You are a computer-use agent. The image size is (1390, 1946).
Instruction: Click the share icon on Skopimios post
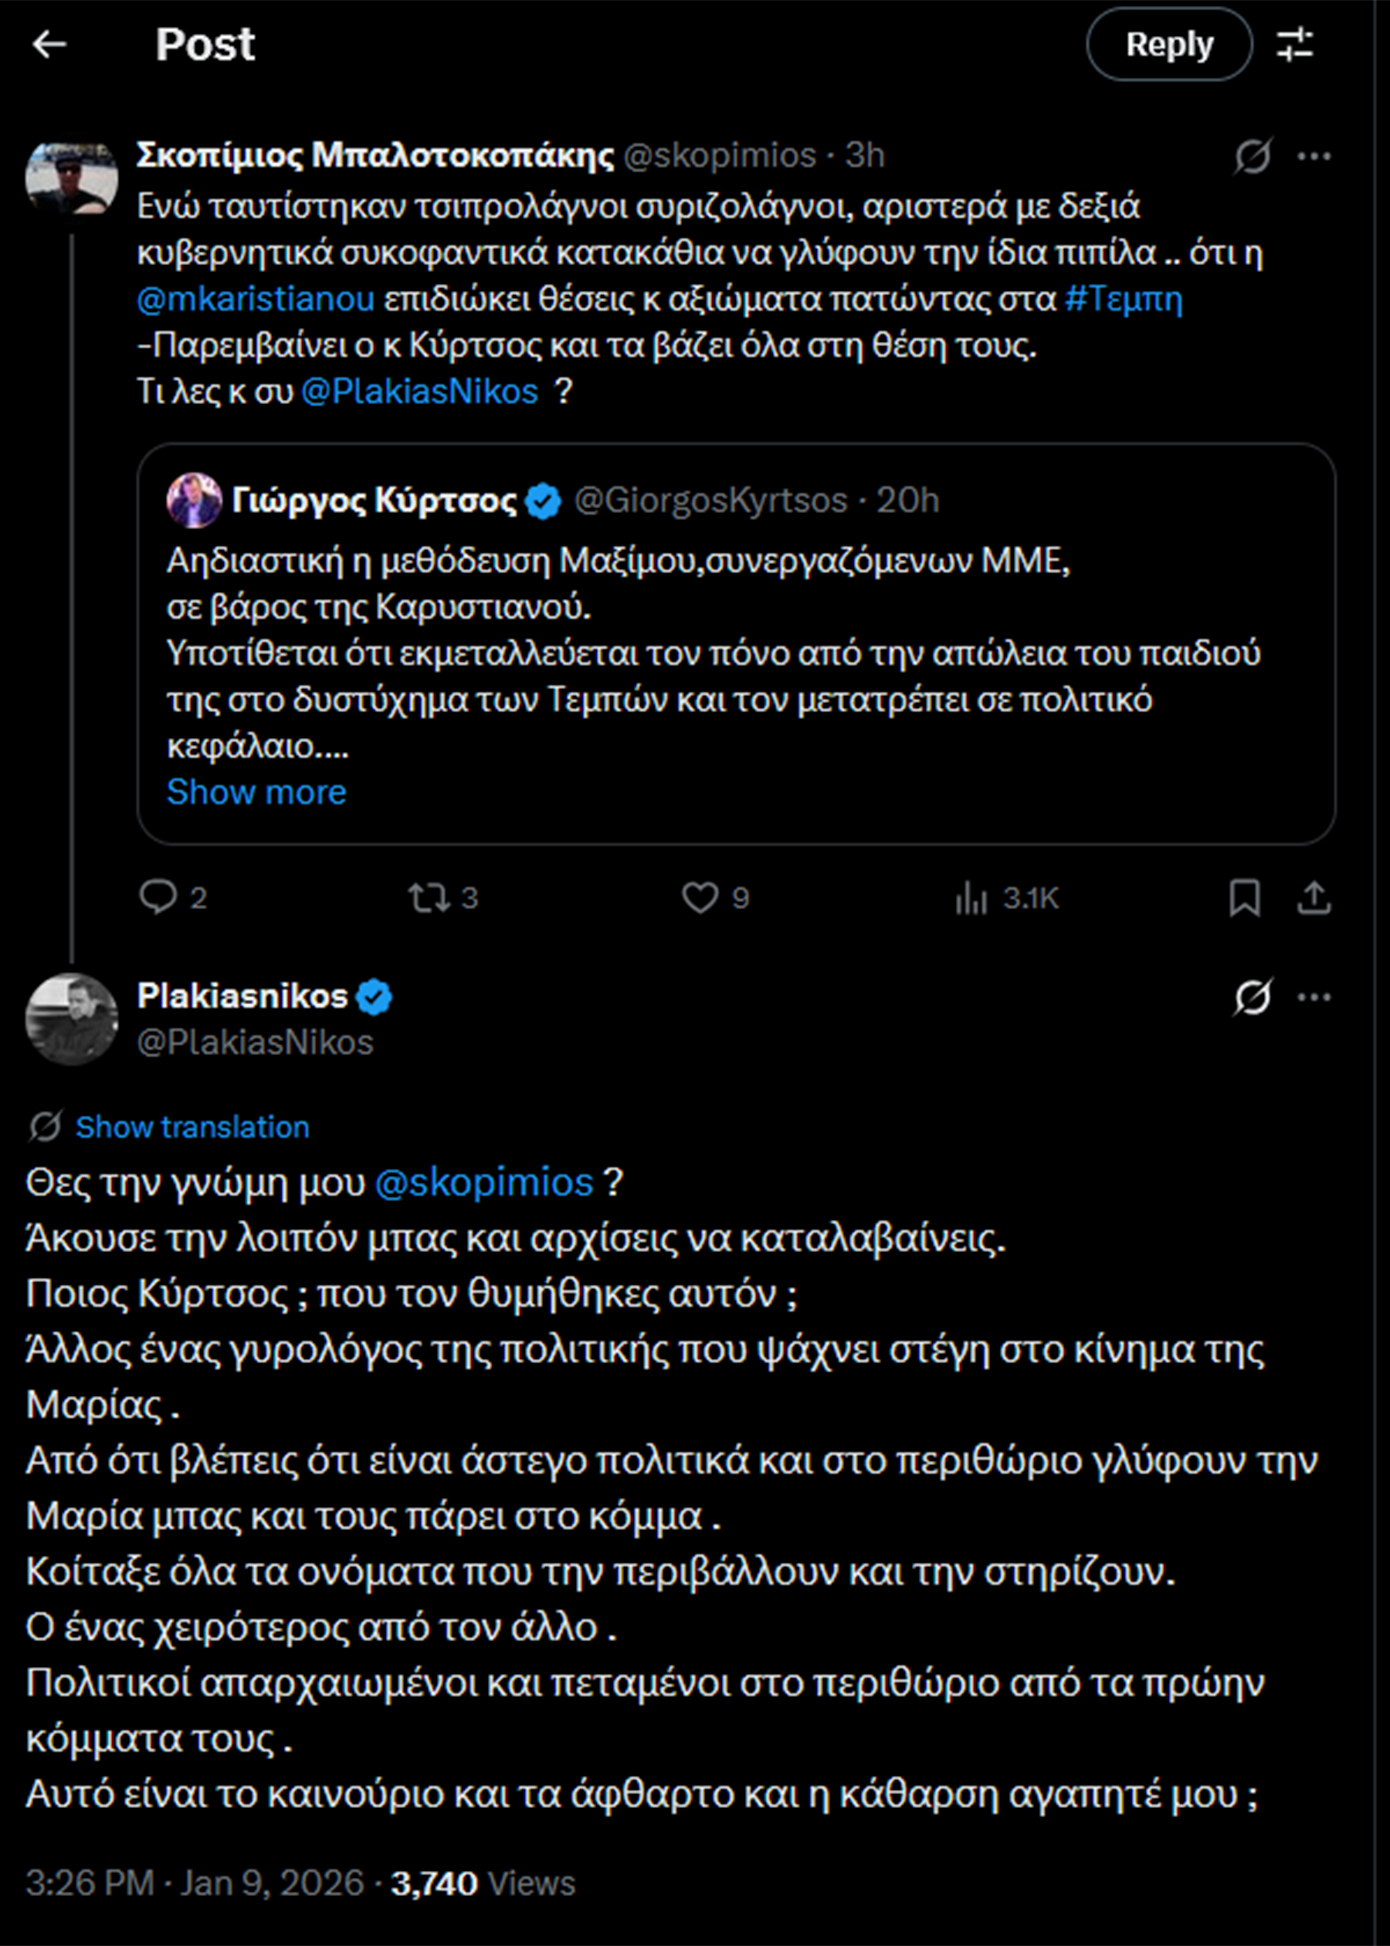(x=1313, y=898)
